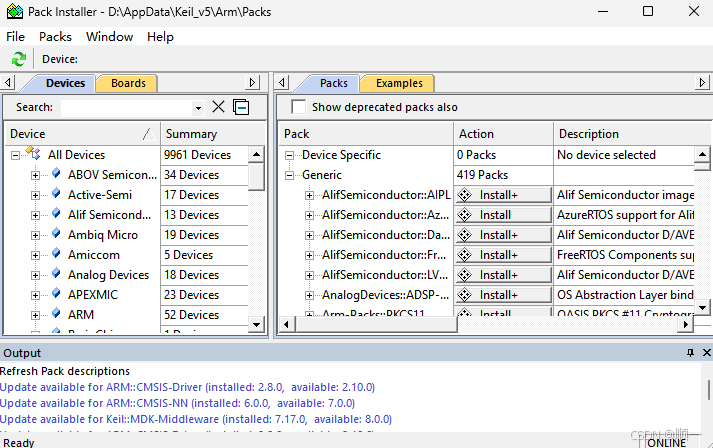Viewport: 713px width, 448px height.
Task: Collapse the Device Specific packs group
Action: [x=289, y=155]
